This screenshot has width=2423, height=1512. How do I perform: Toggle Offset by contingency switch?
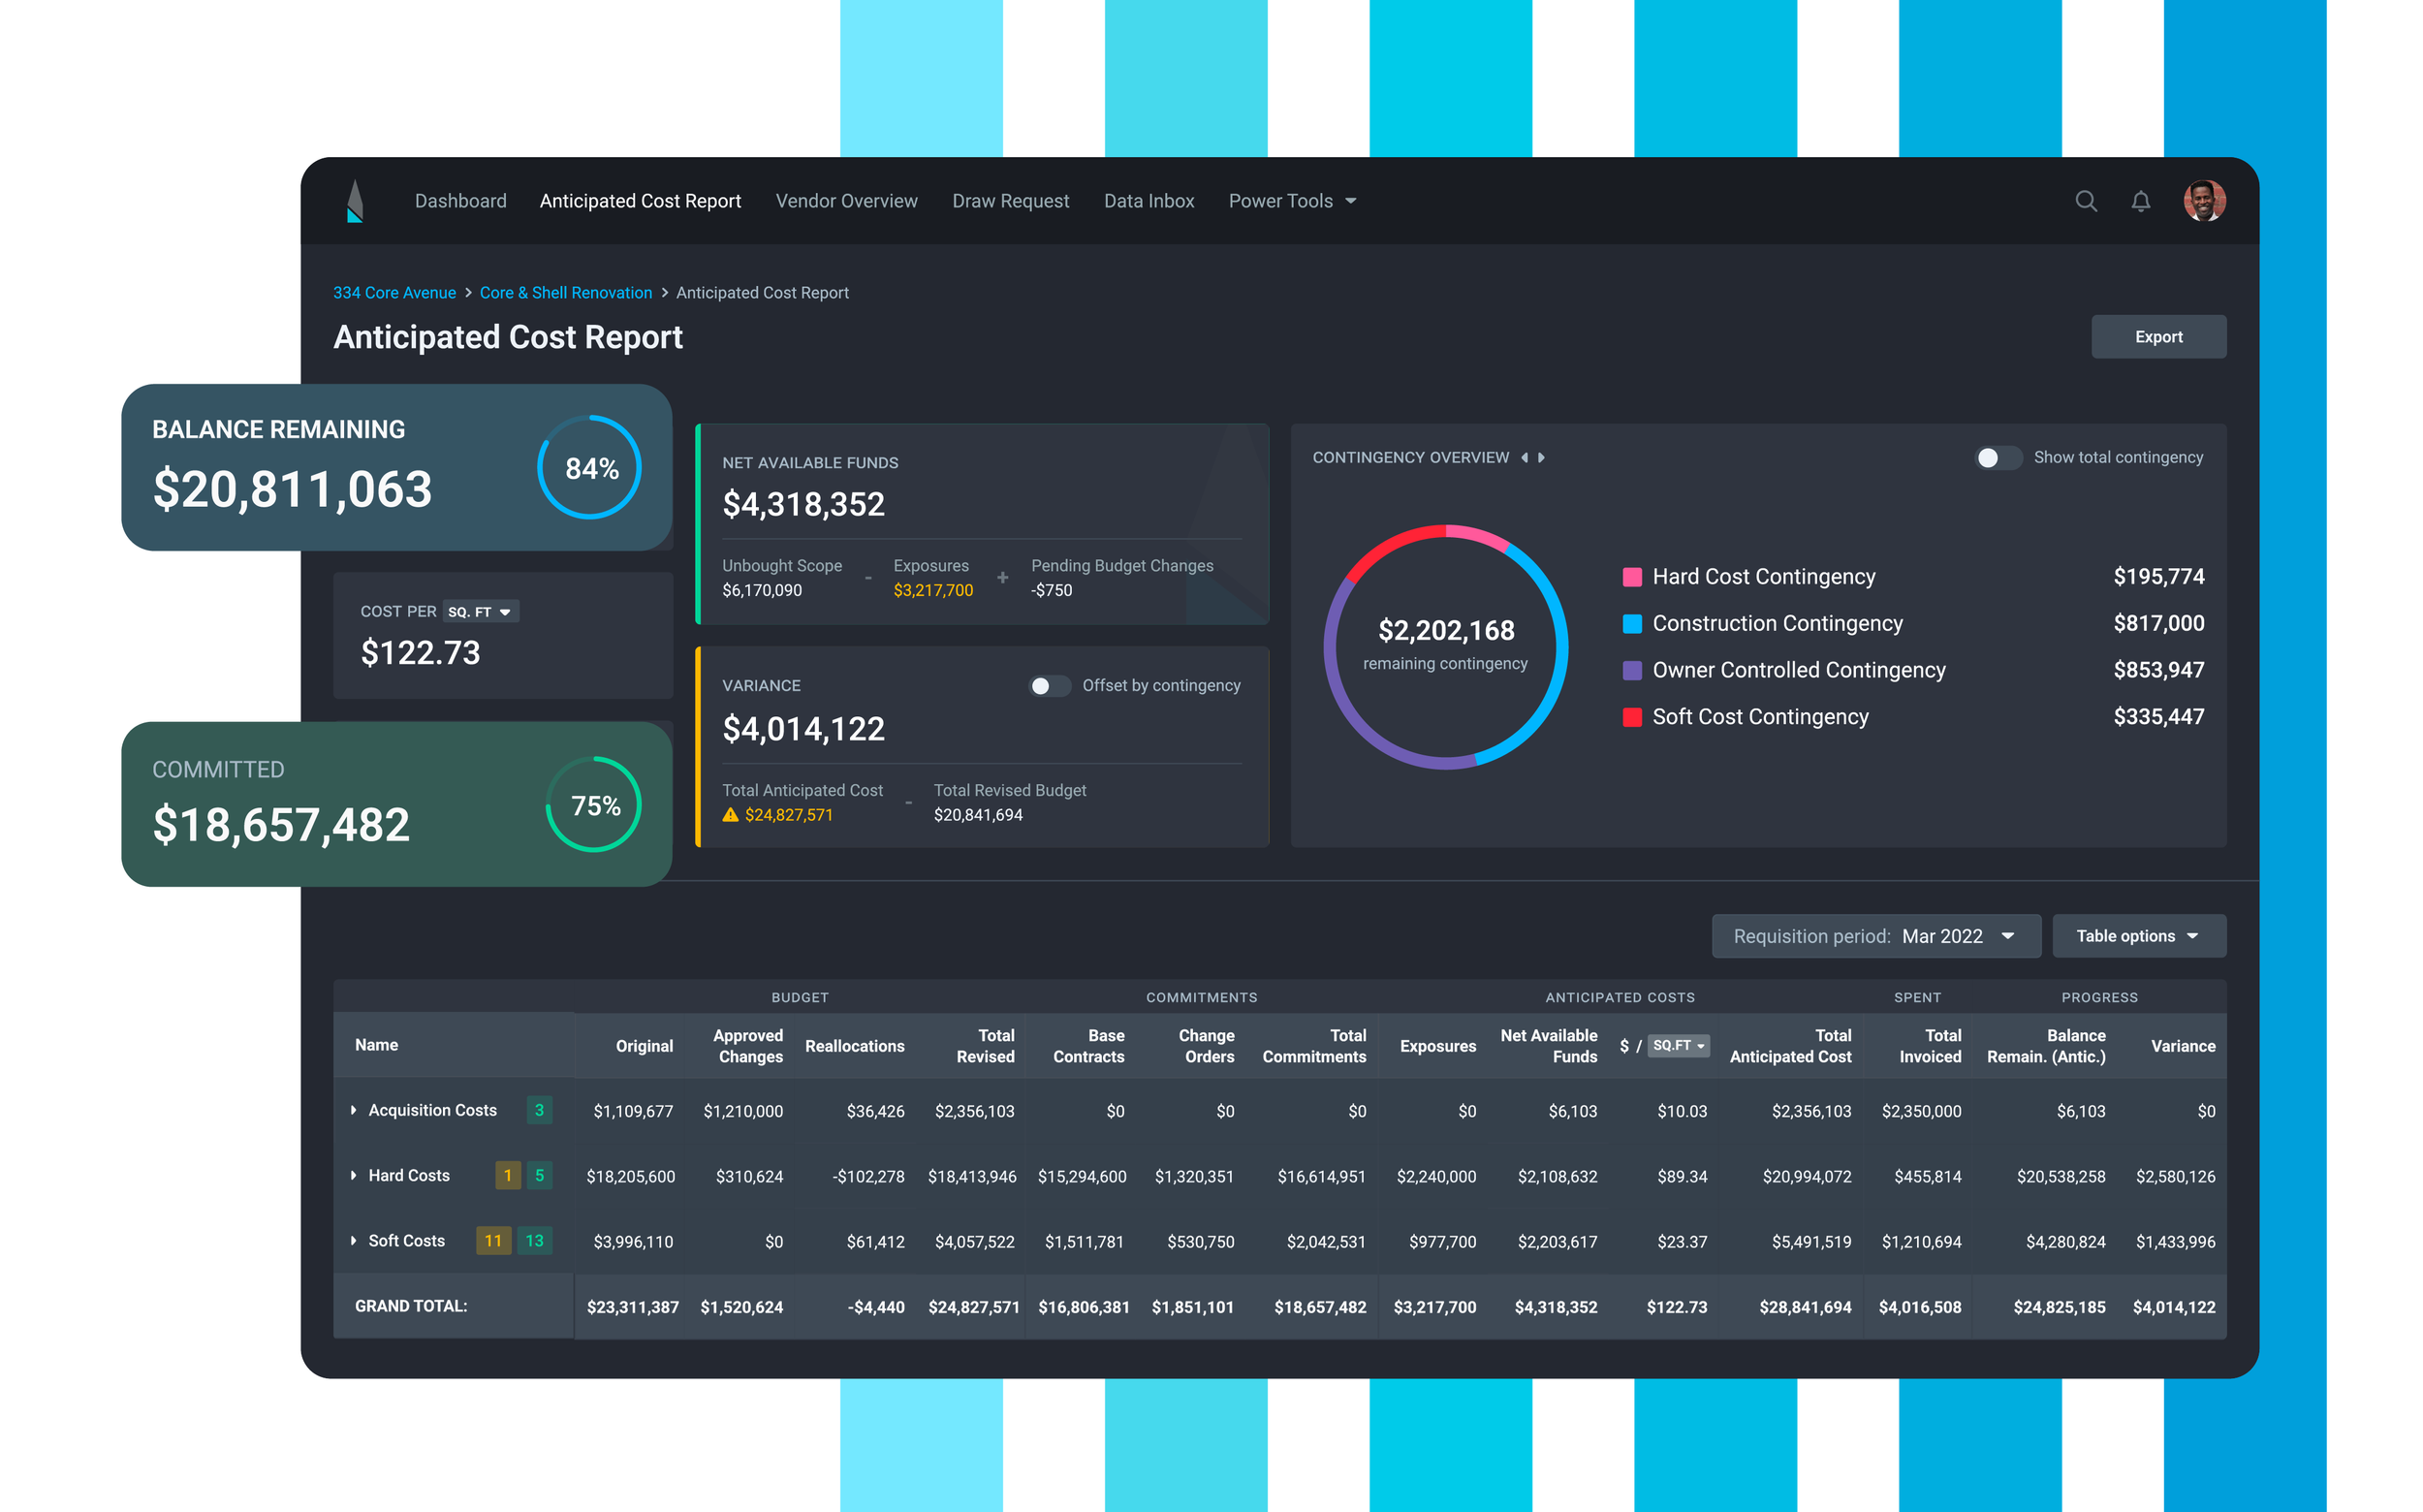pos(1049,686)
